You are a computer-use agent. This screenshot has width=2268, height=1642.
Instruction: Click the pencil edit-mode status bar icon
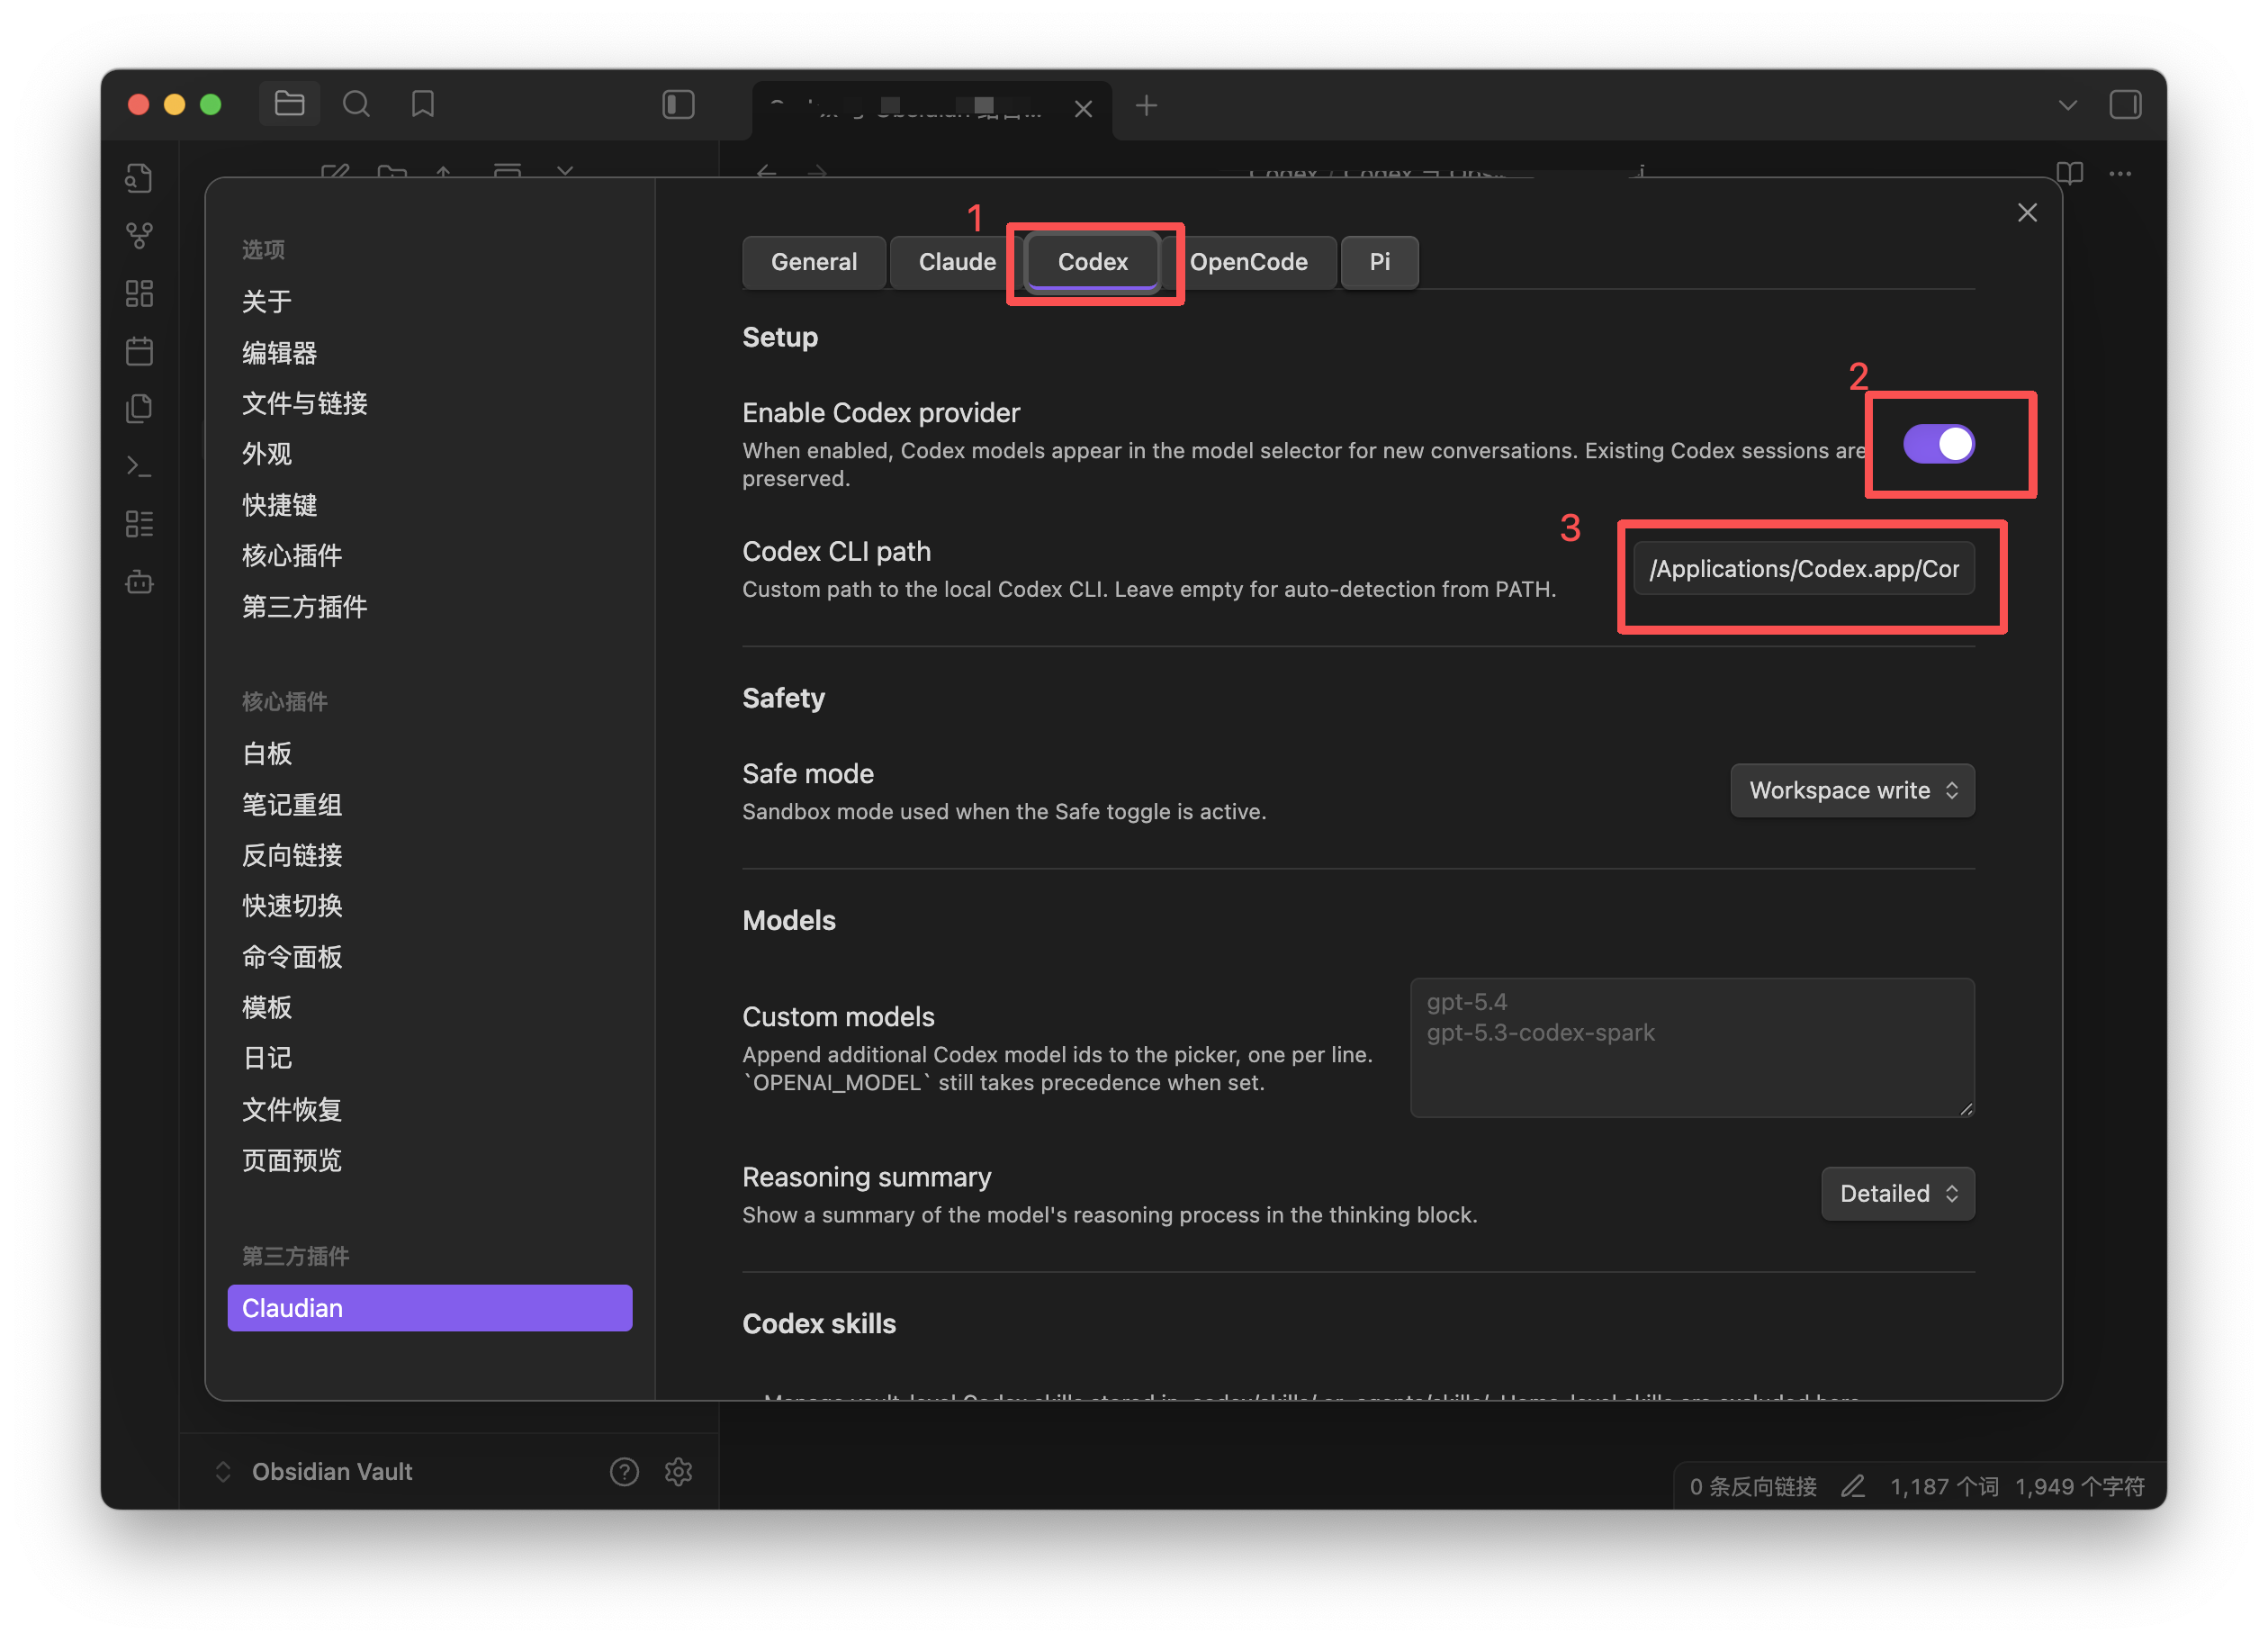(1853, 1486)
